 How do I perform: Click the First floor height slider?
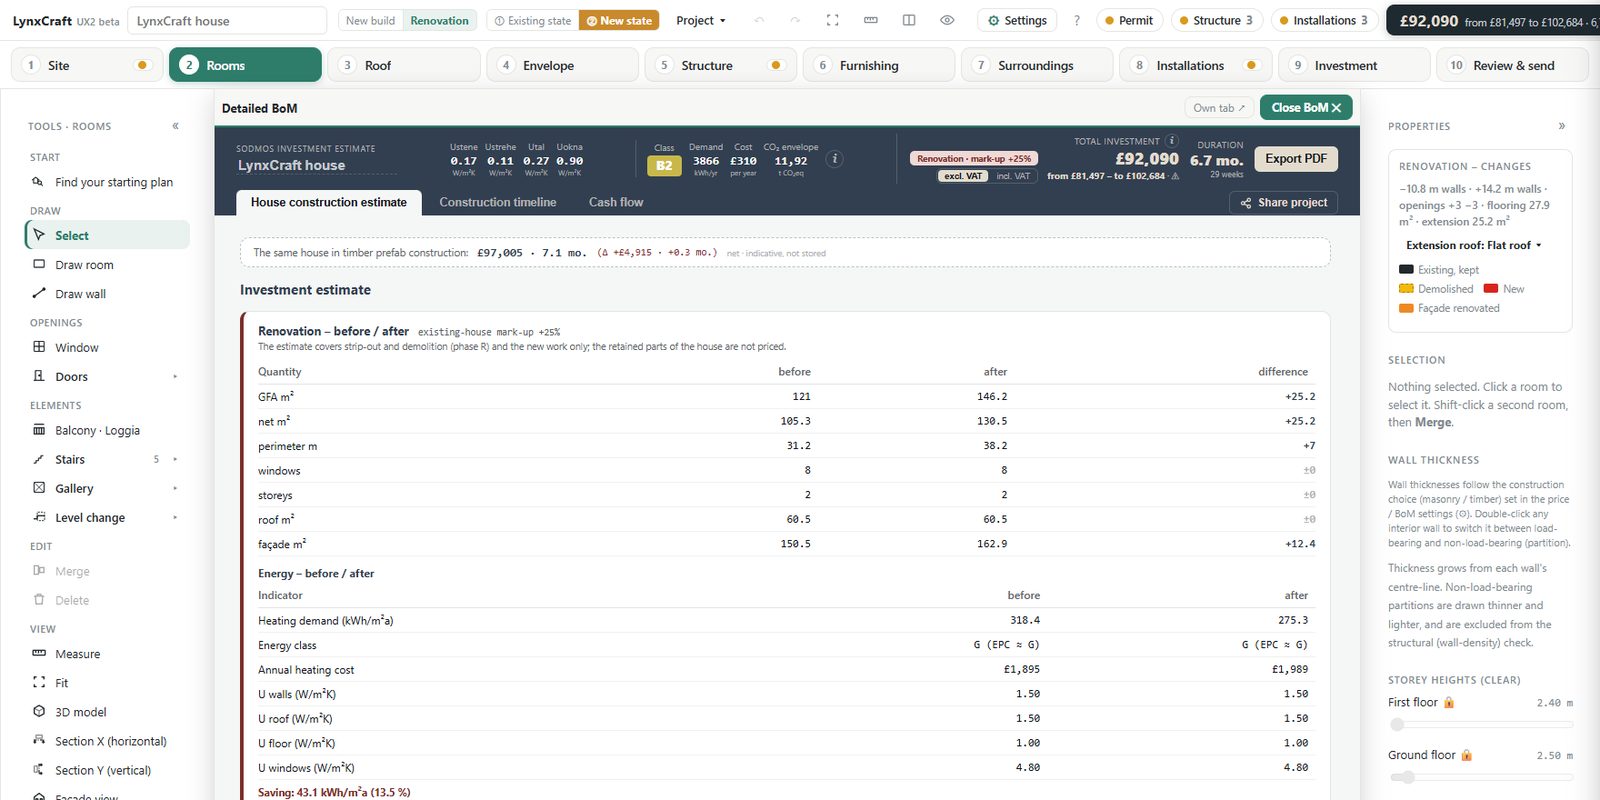[x=1480, y=724]
